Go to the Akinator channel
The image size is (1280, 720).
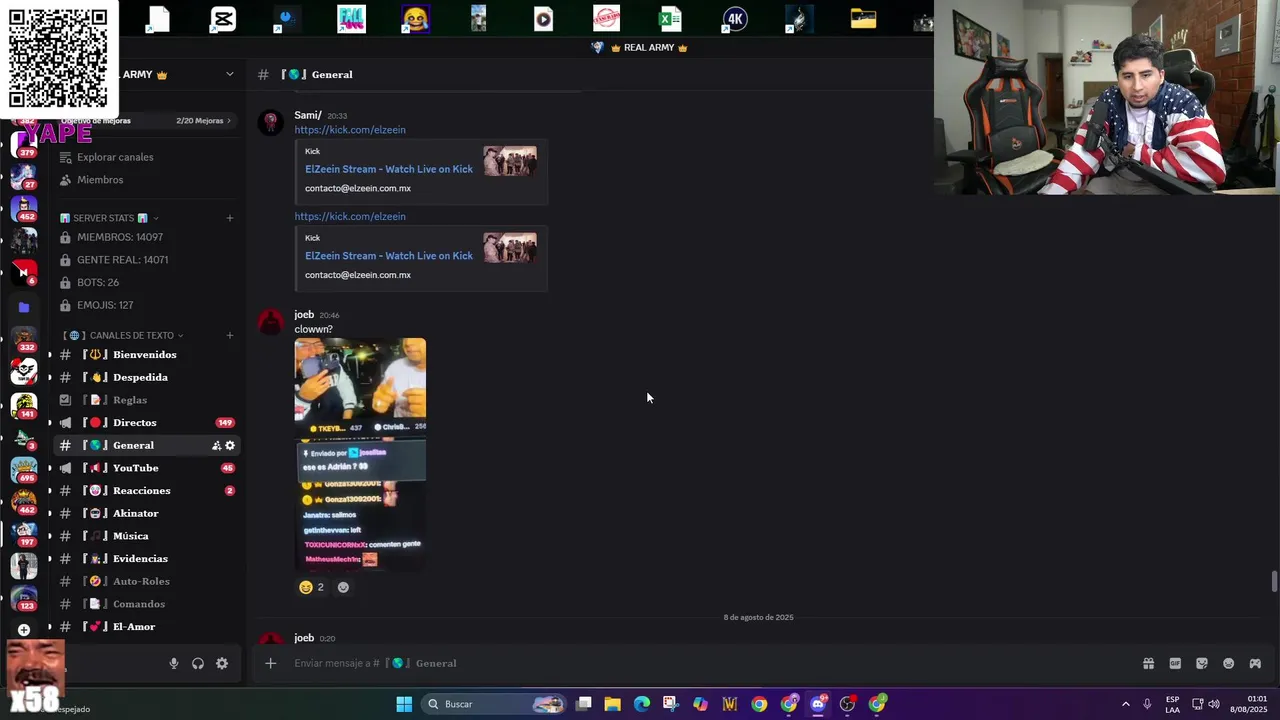point(136,513)
